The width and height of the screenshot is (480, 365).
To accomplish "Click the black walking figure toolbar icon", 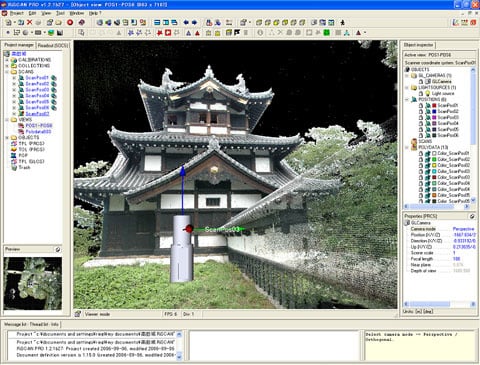I will point(343,22).
